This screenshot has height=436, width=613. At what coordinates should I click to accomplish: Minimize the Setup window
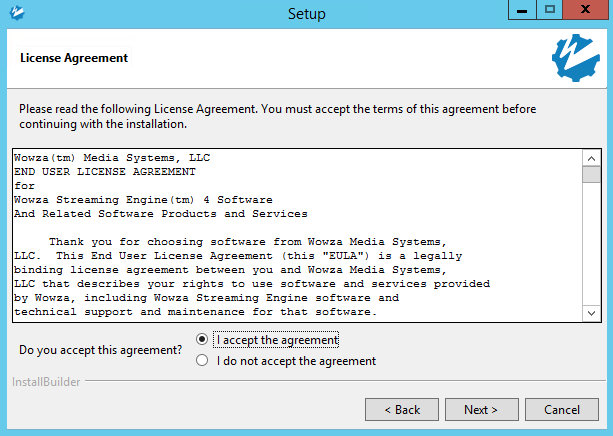(x=523, y=10)
